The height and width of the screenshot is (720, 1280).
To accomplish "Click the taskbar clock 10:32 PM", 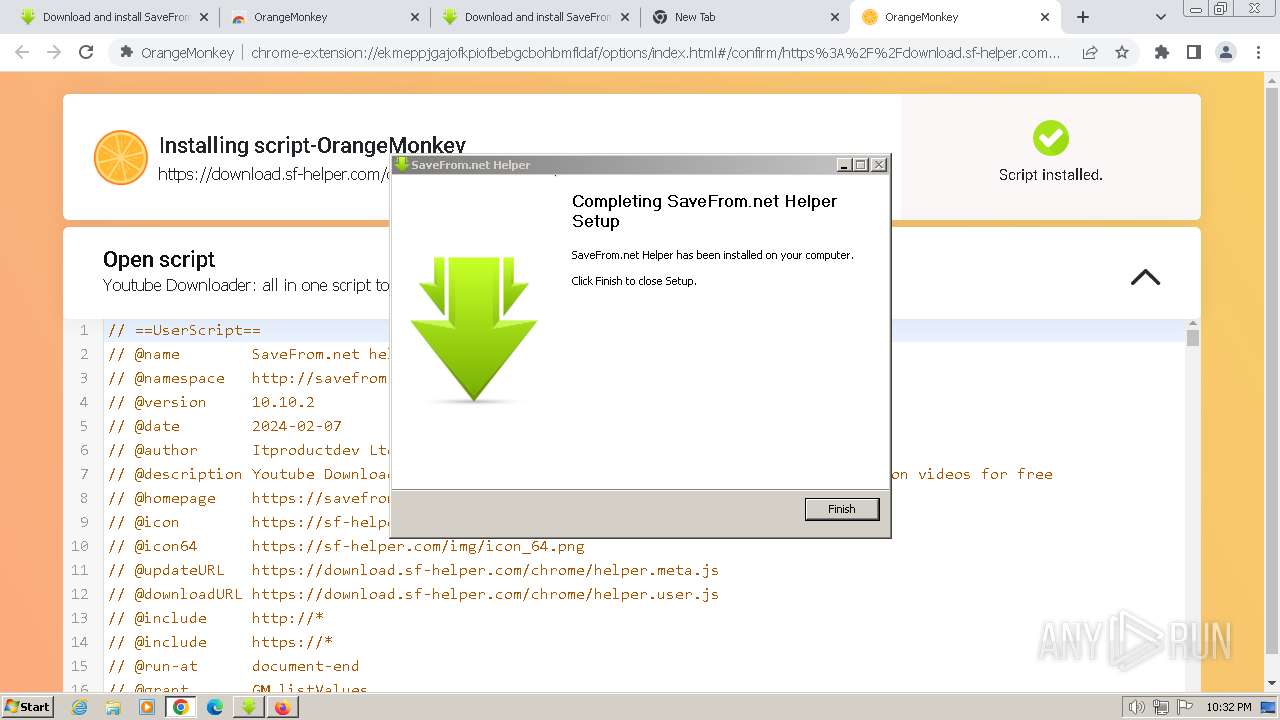I will [1228, 707].
